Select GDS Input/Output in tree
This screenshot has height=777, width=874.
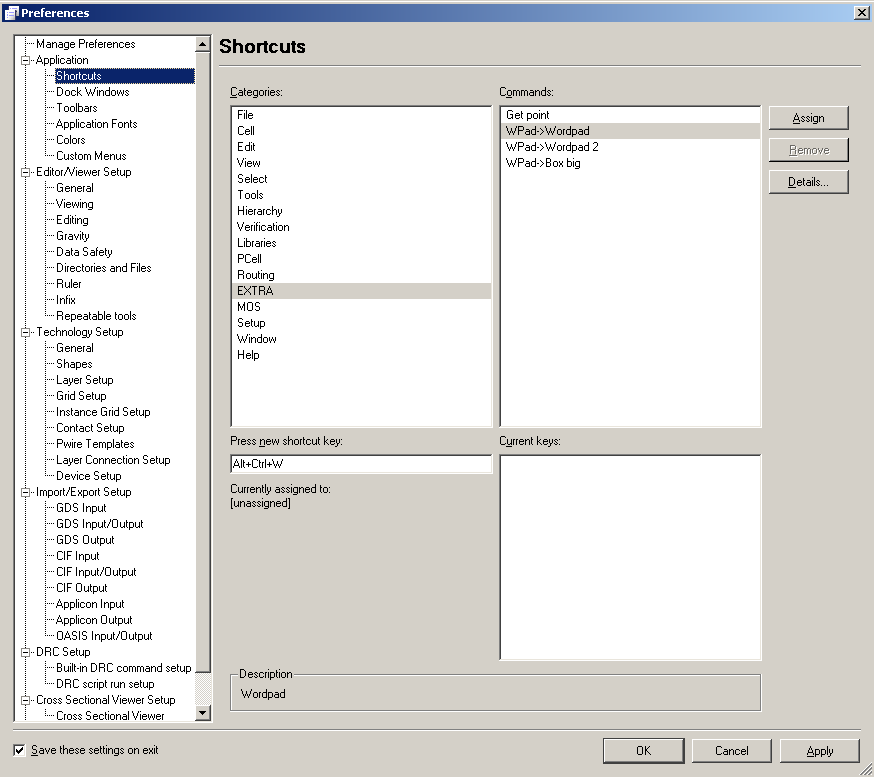coord(99,524)
